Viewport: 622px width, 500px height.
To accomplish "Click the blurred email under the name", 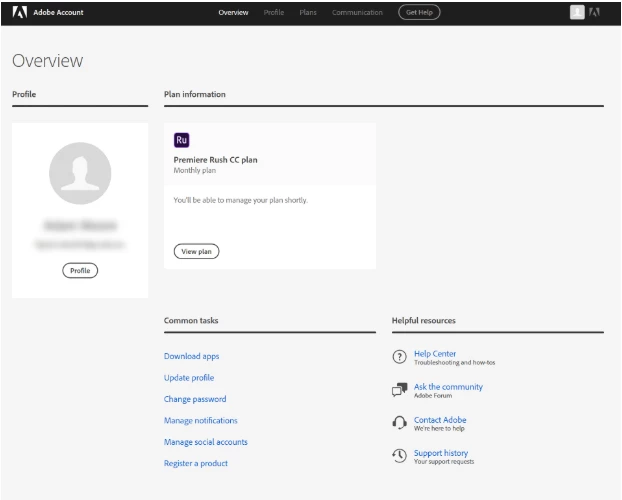I will [80, 244].
